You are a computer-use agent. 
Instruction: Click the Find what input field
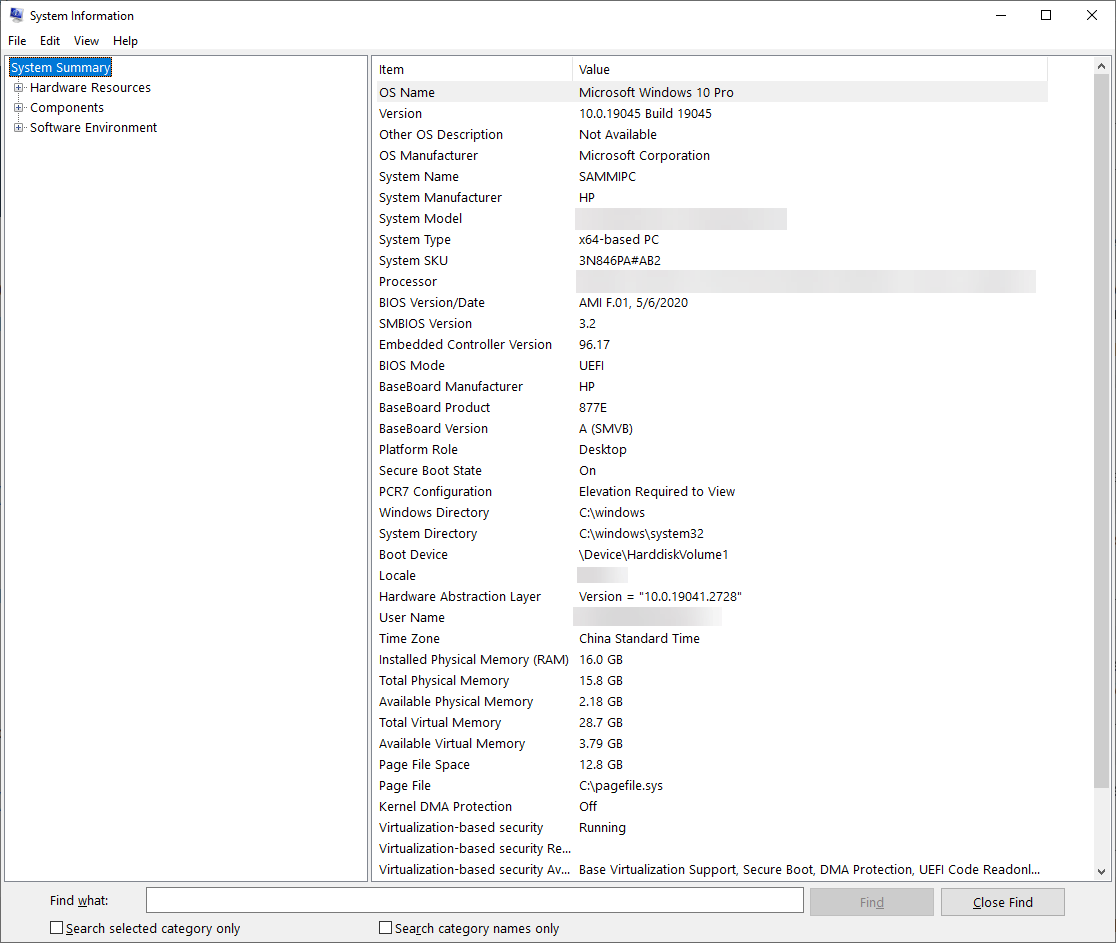click(475, 900)
